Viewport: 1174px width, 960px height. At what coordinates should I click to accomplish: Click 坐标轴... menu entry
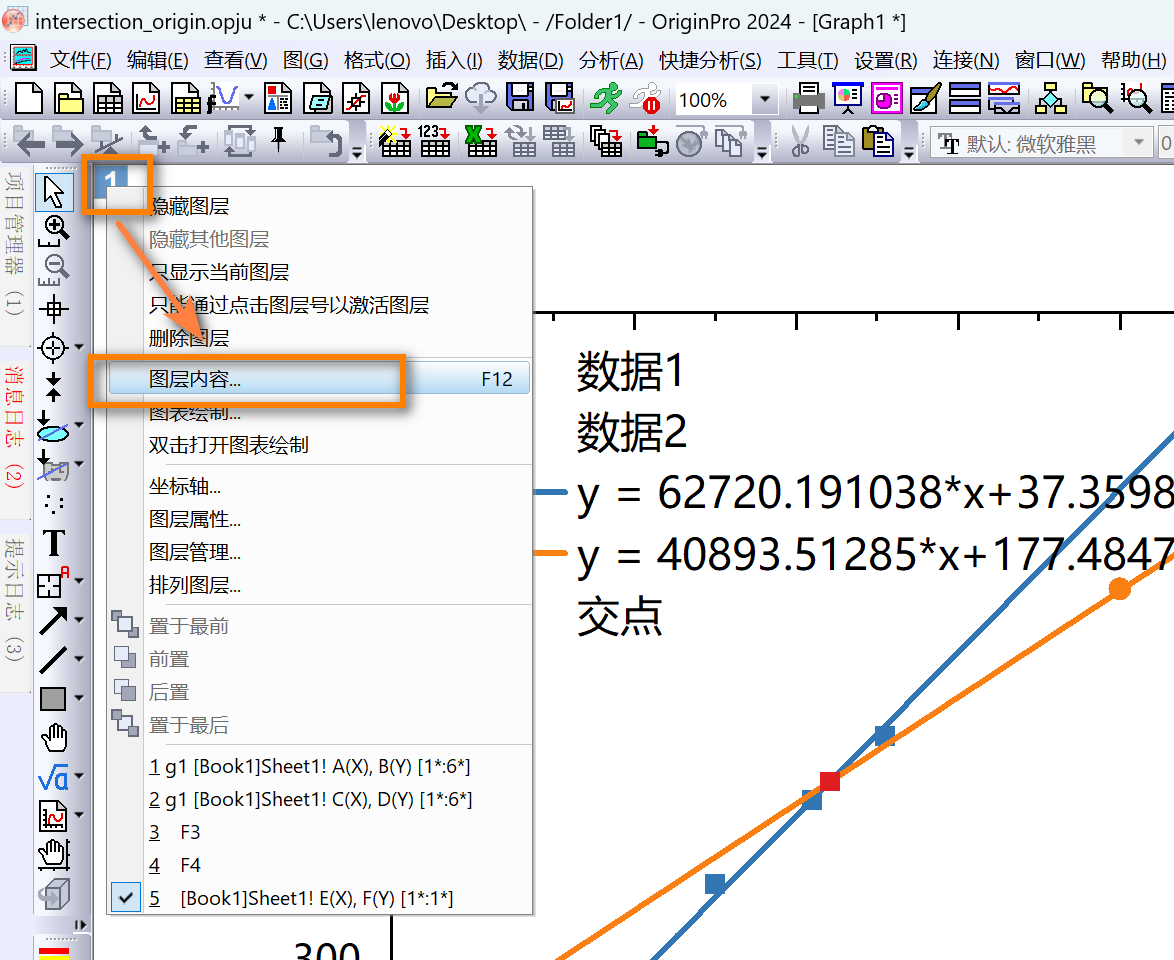[x=185, y=487]
